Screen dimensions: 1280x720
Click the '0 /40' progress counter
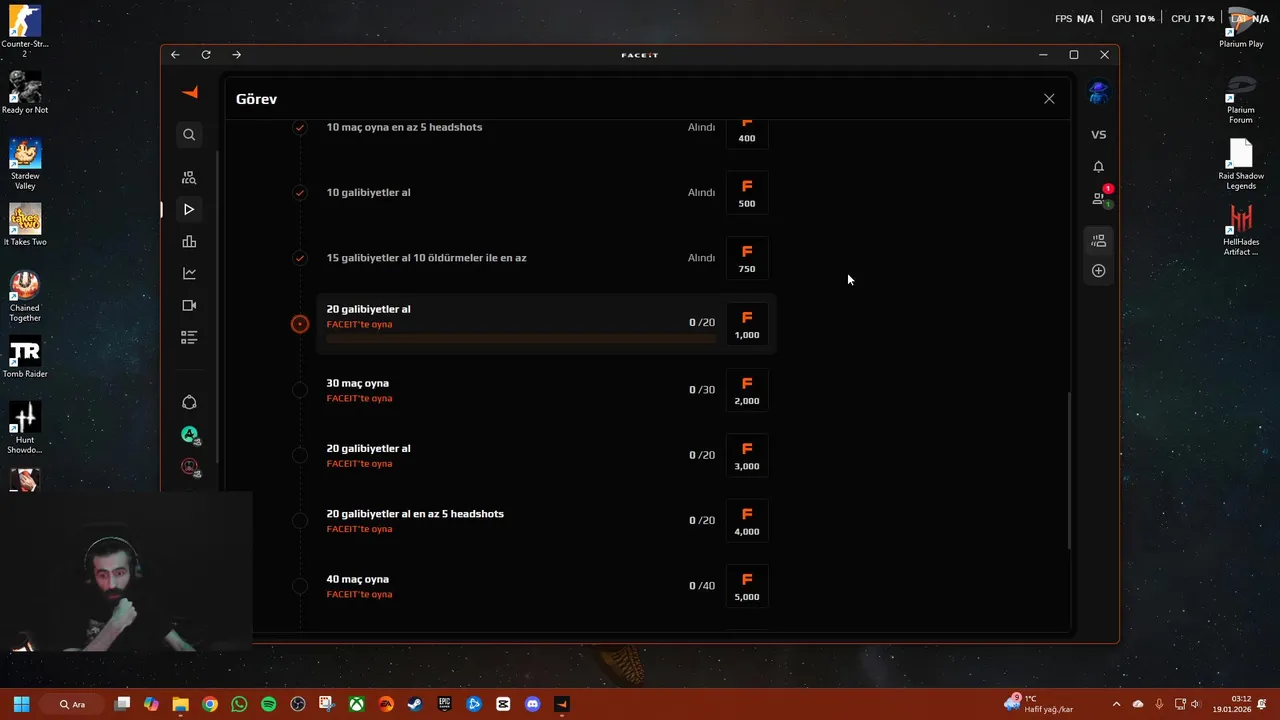tap(702, 586)
